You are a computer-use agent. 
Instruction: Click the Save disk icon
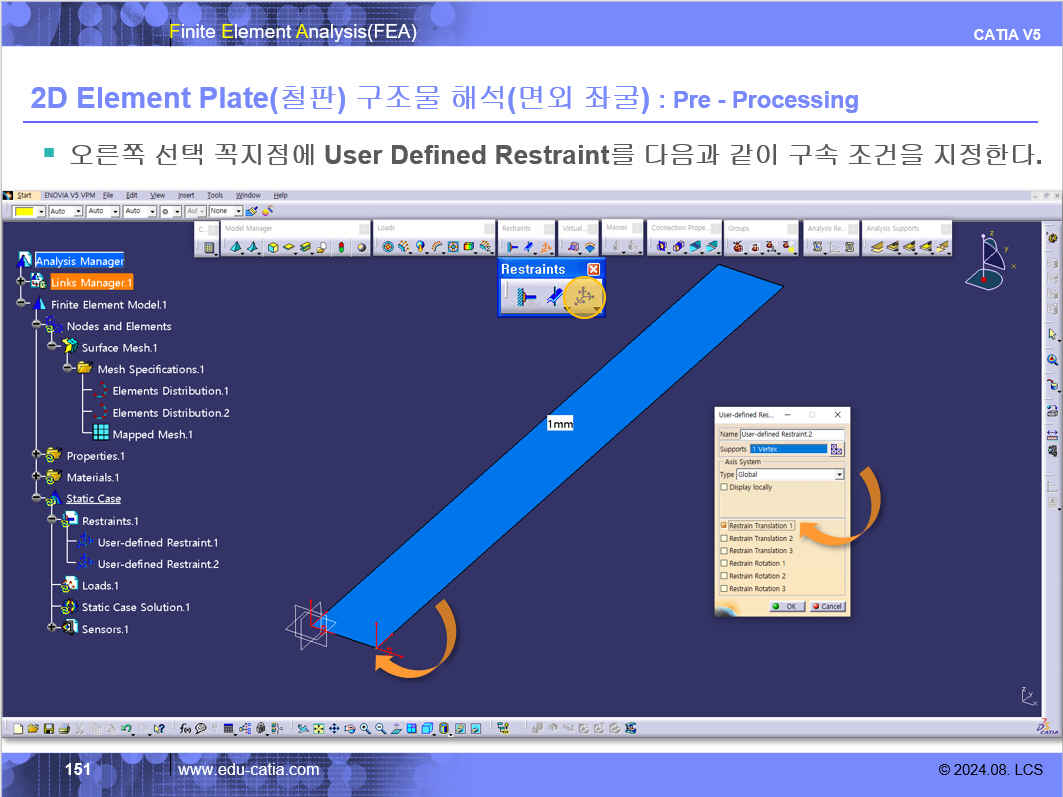(49, 729)
